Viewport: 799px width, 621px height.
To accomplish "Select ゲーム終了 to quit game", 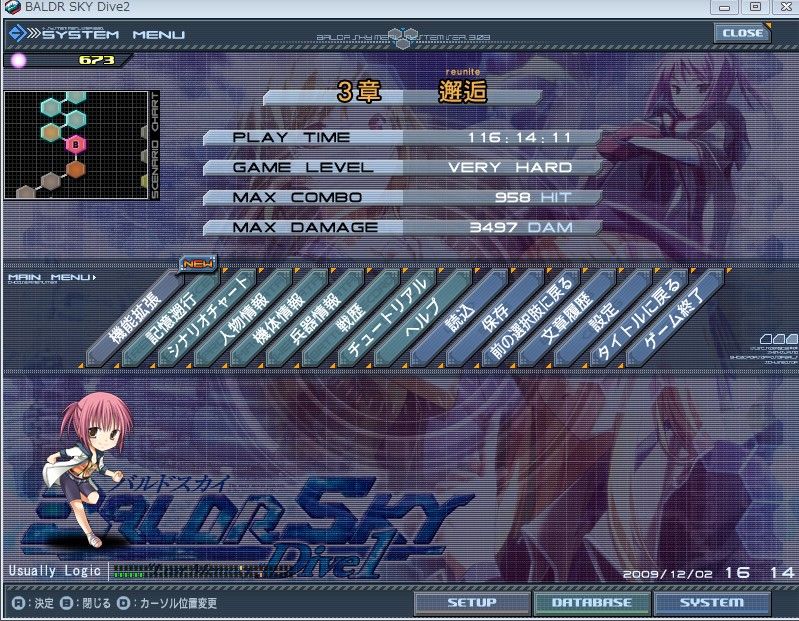I will 675,318.
